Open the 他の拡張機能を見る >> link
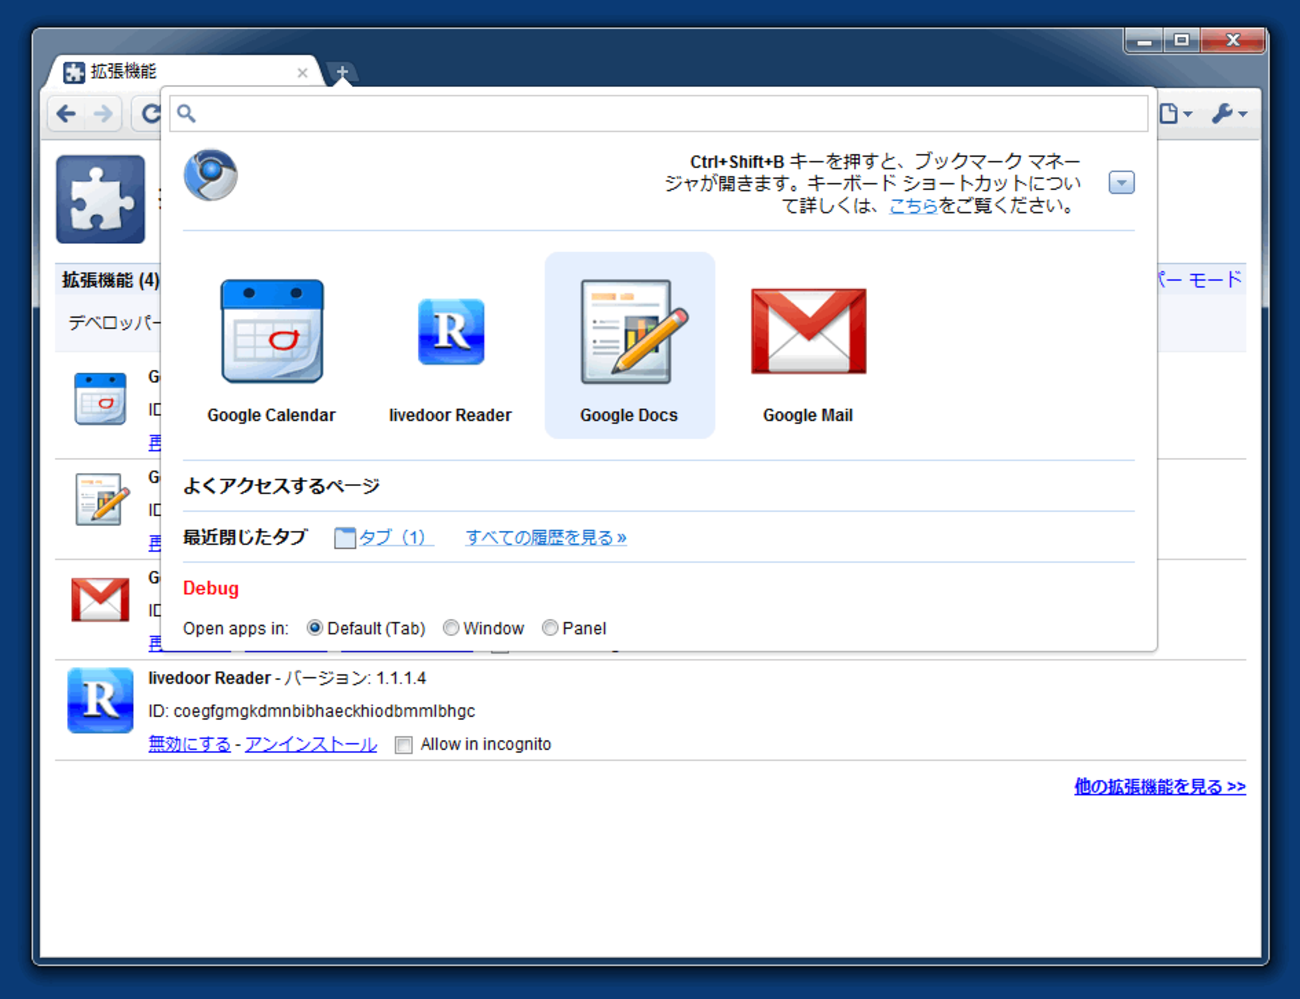This screenshot has height=999, width=1300. tap(1160, 787)
